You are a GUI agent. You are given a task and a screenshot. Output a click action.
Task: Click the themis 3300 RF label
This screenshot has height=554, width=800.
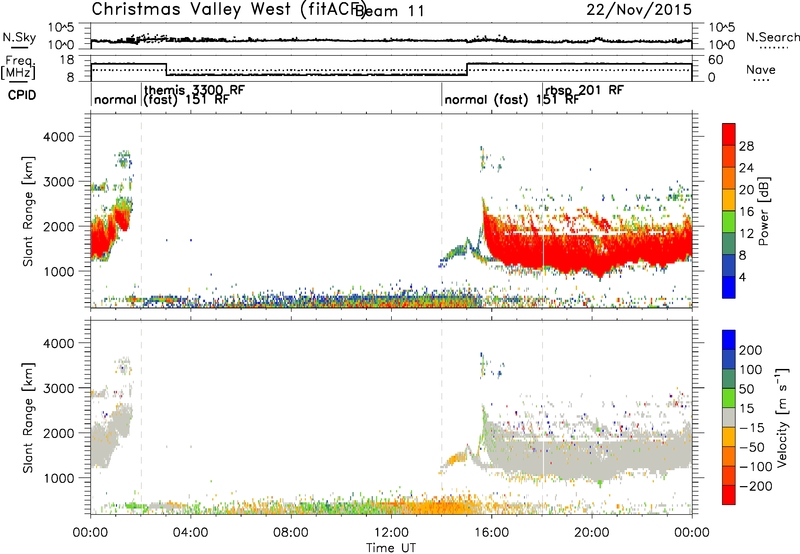[194, 90]
